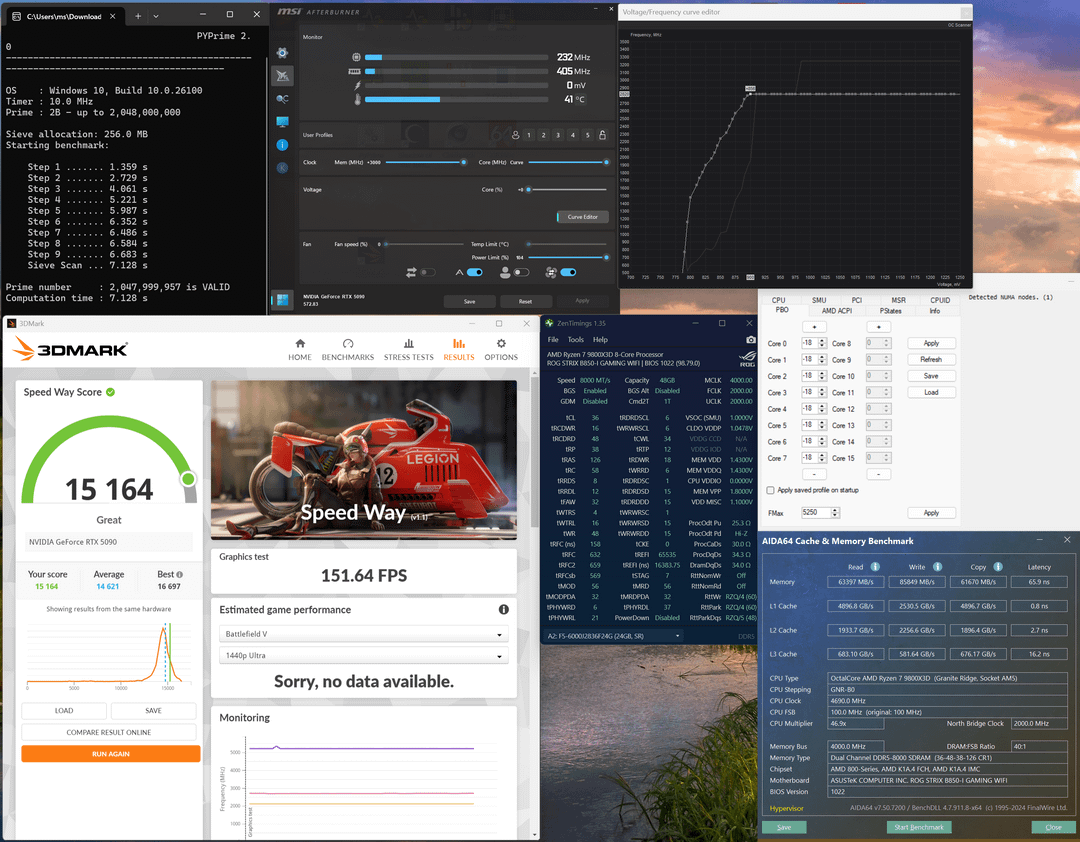Viewport: 1080px width, 842px height.
Task: Toggle the switch next to user icon in Afterburner Fan row
Action: click(x=521, y=273)
